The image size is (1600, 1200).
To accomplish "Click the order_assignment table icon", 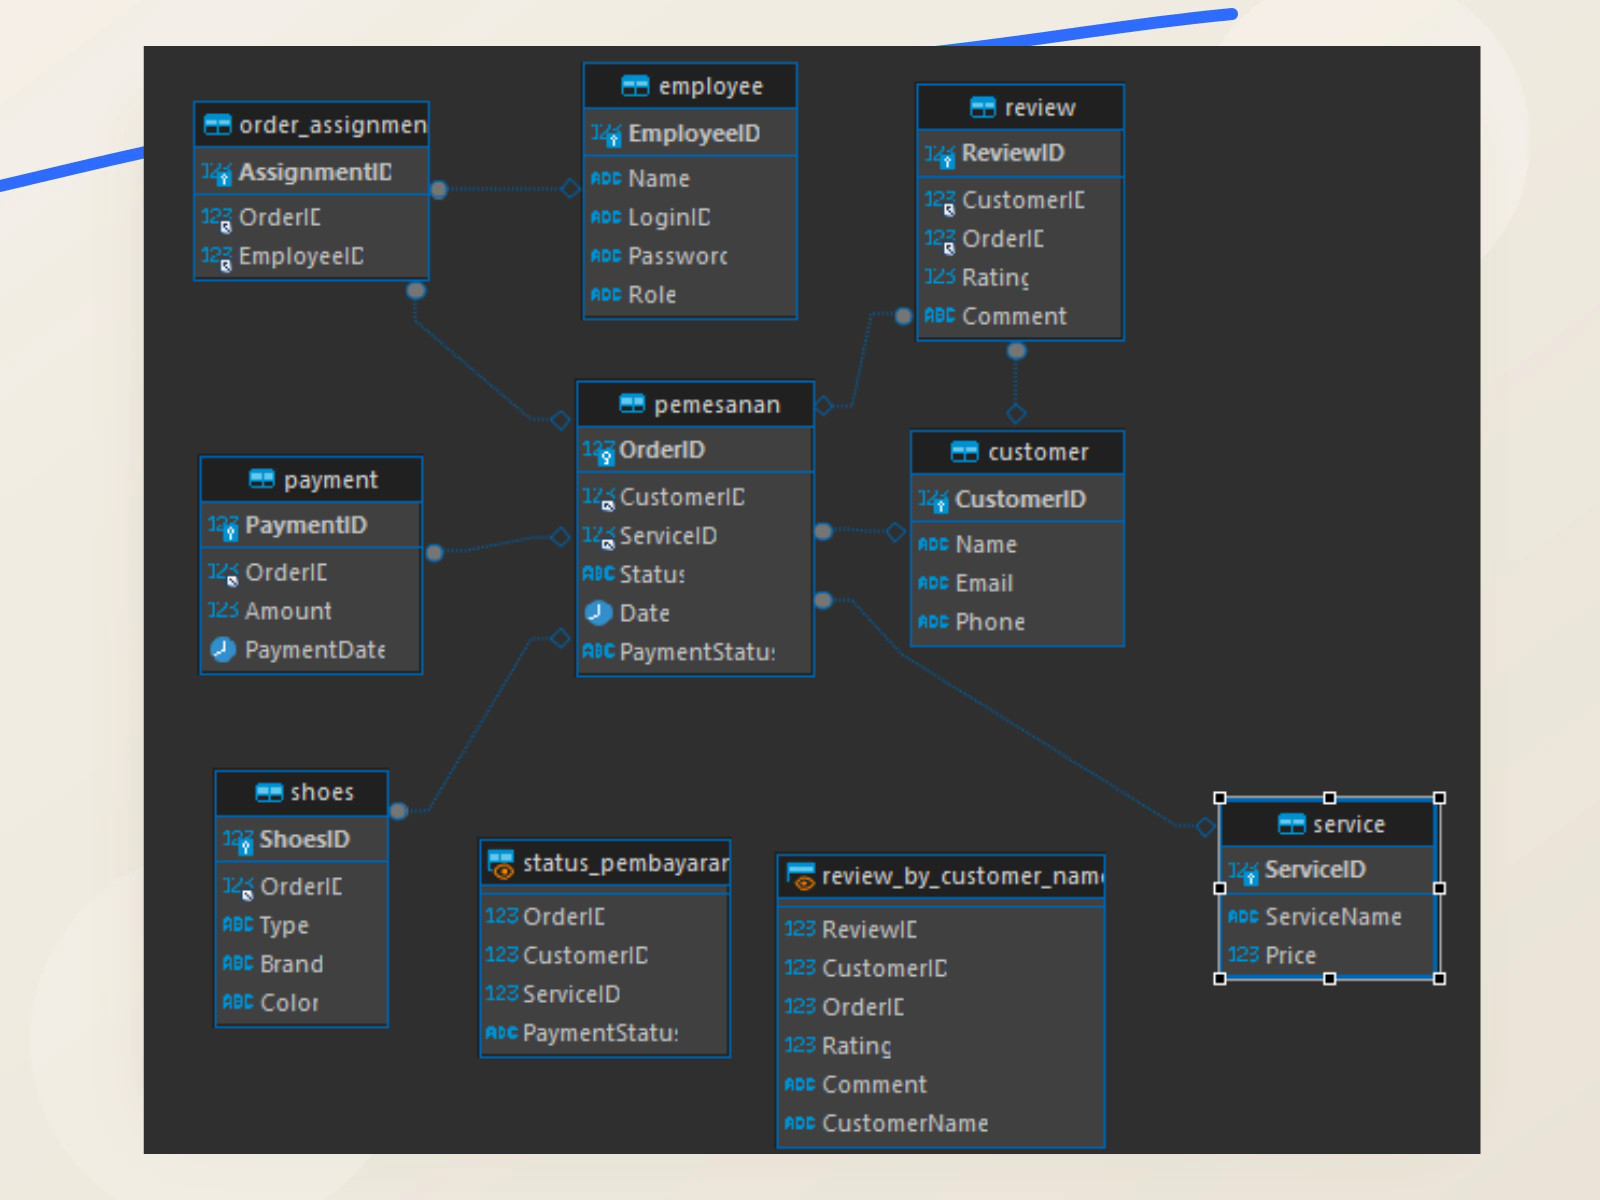I will (x=217, y=125).
